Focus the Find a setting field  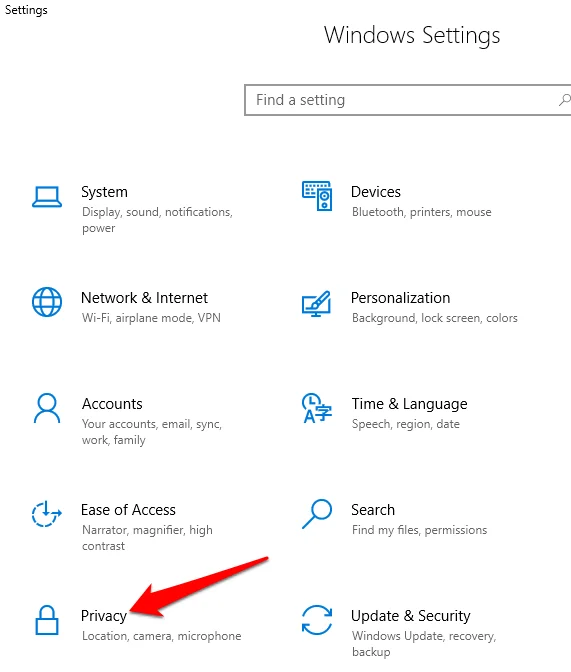[x=408, y=100]
